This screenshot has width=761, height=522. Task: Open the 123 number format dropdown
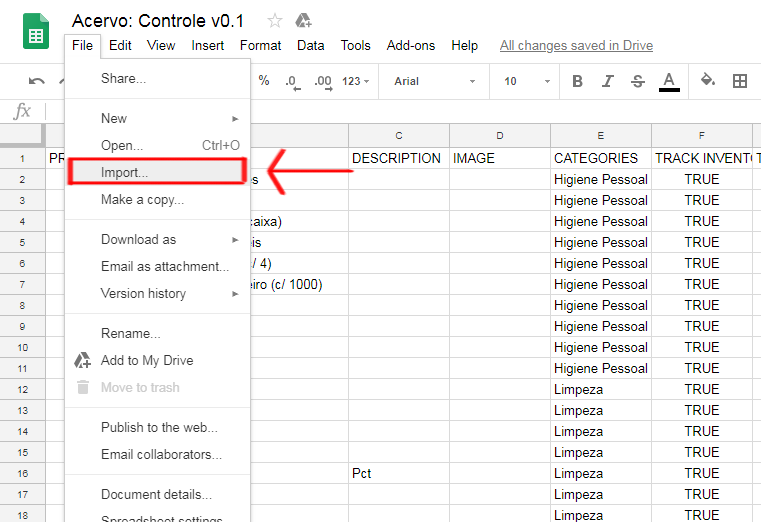[x=355, y=81]
